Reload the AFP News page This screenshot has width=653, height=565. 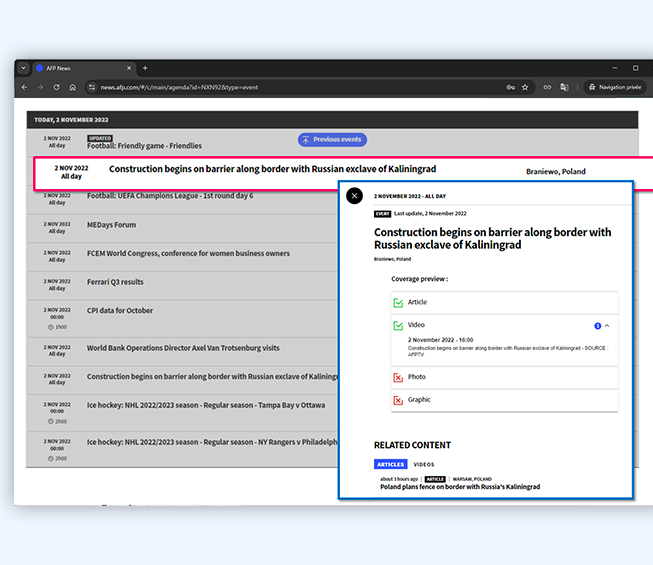56,87
